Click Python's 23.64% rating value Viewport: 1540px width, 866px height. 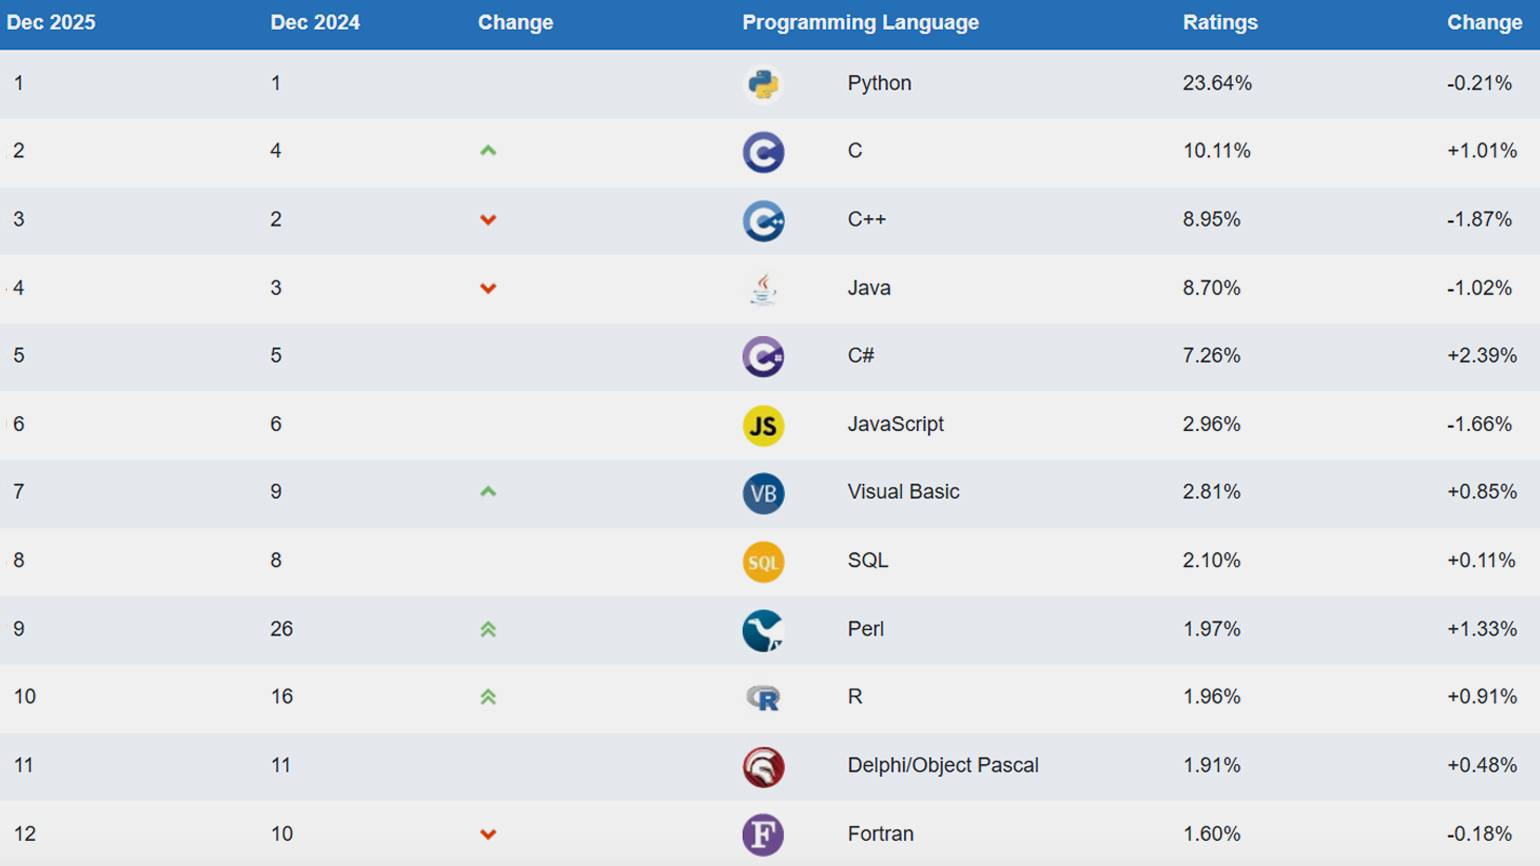click(1216, 83)
